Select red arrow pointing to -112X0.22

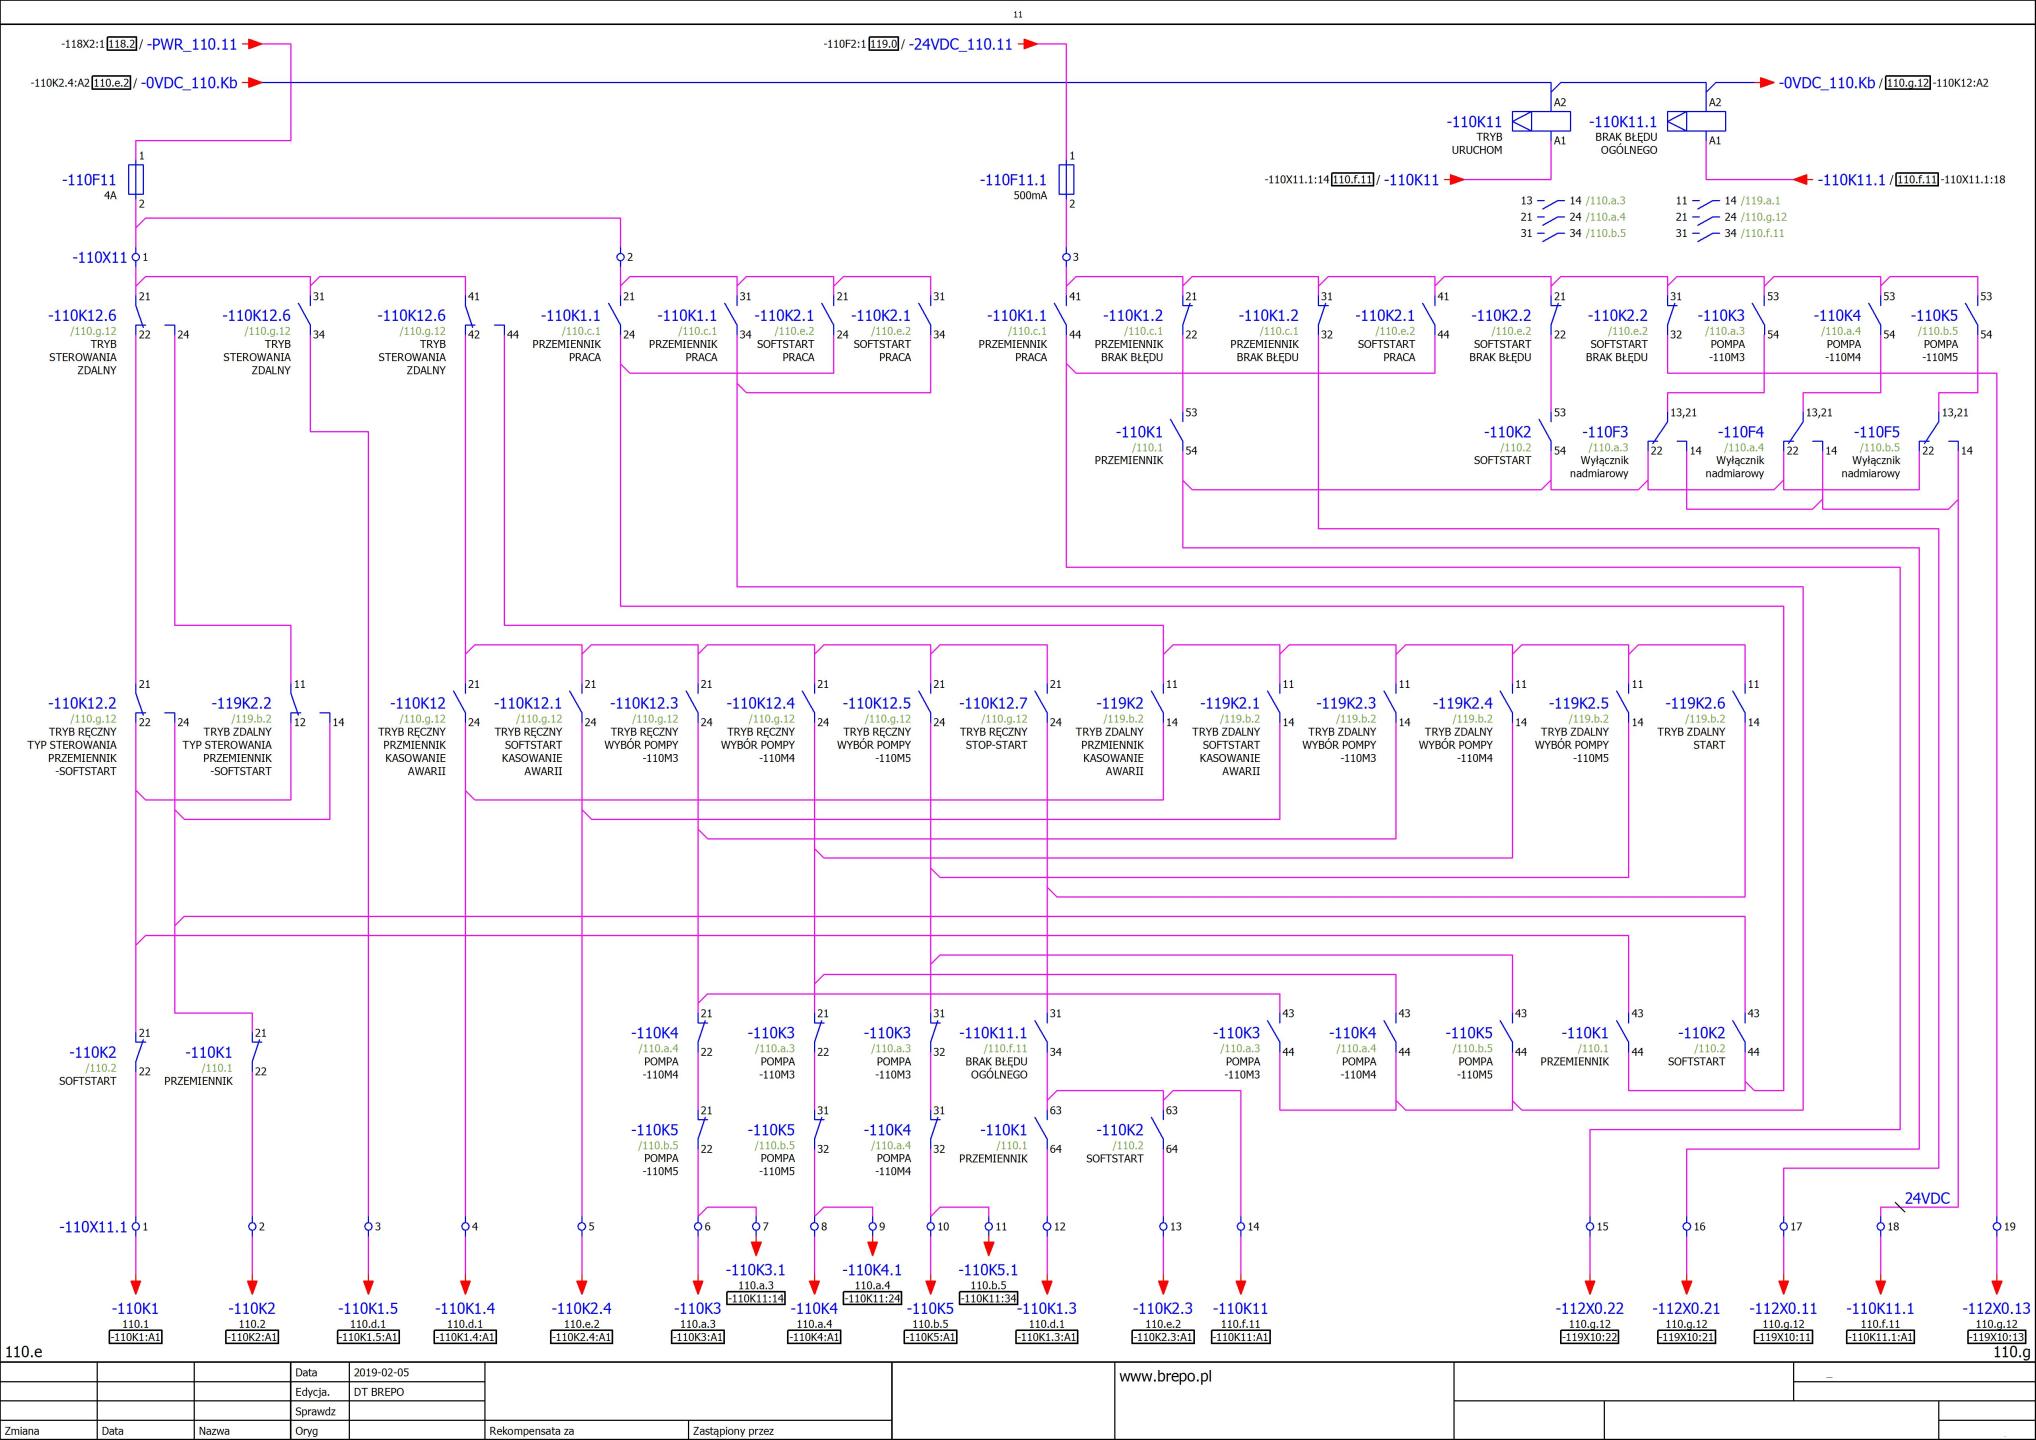point(1590,1287)
